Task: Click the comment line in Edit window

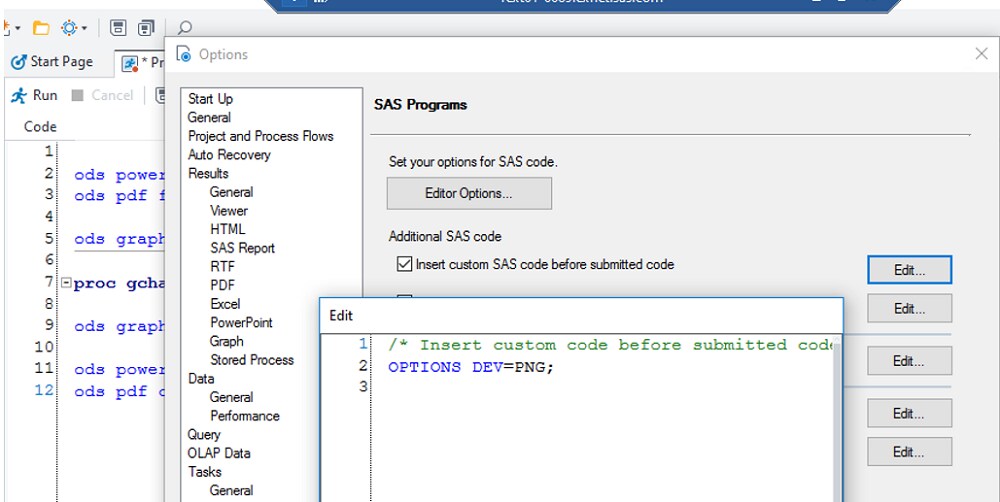Action: click(x=610, y=345)
